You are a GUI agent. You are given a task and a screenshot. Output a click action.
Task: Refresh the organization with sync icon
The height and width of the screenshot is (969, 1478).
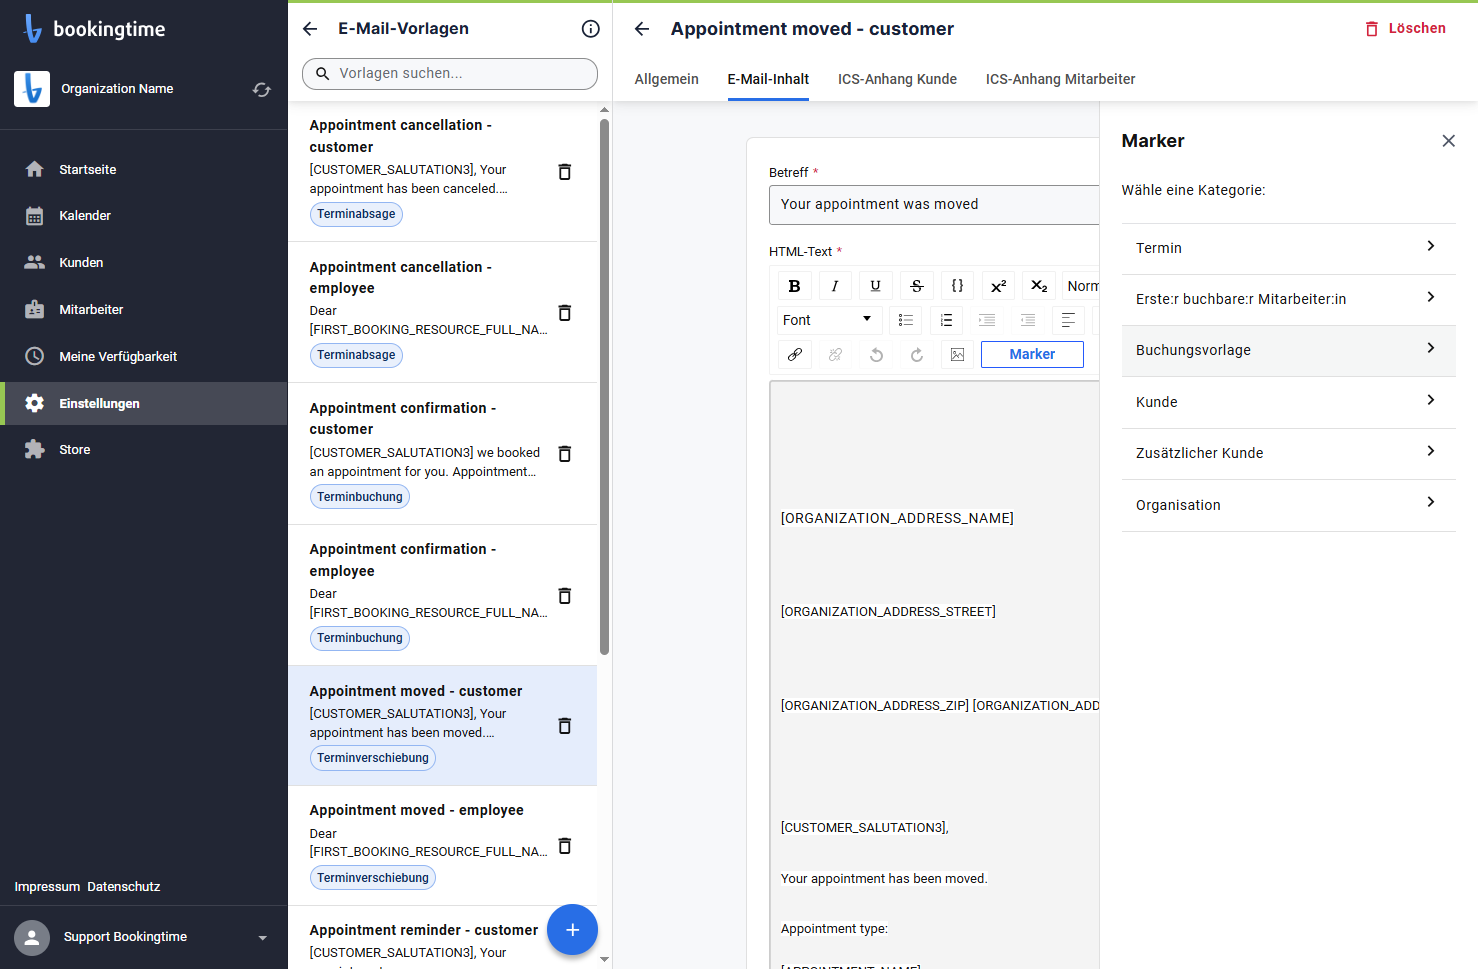[262, 90]
